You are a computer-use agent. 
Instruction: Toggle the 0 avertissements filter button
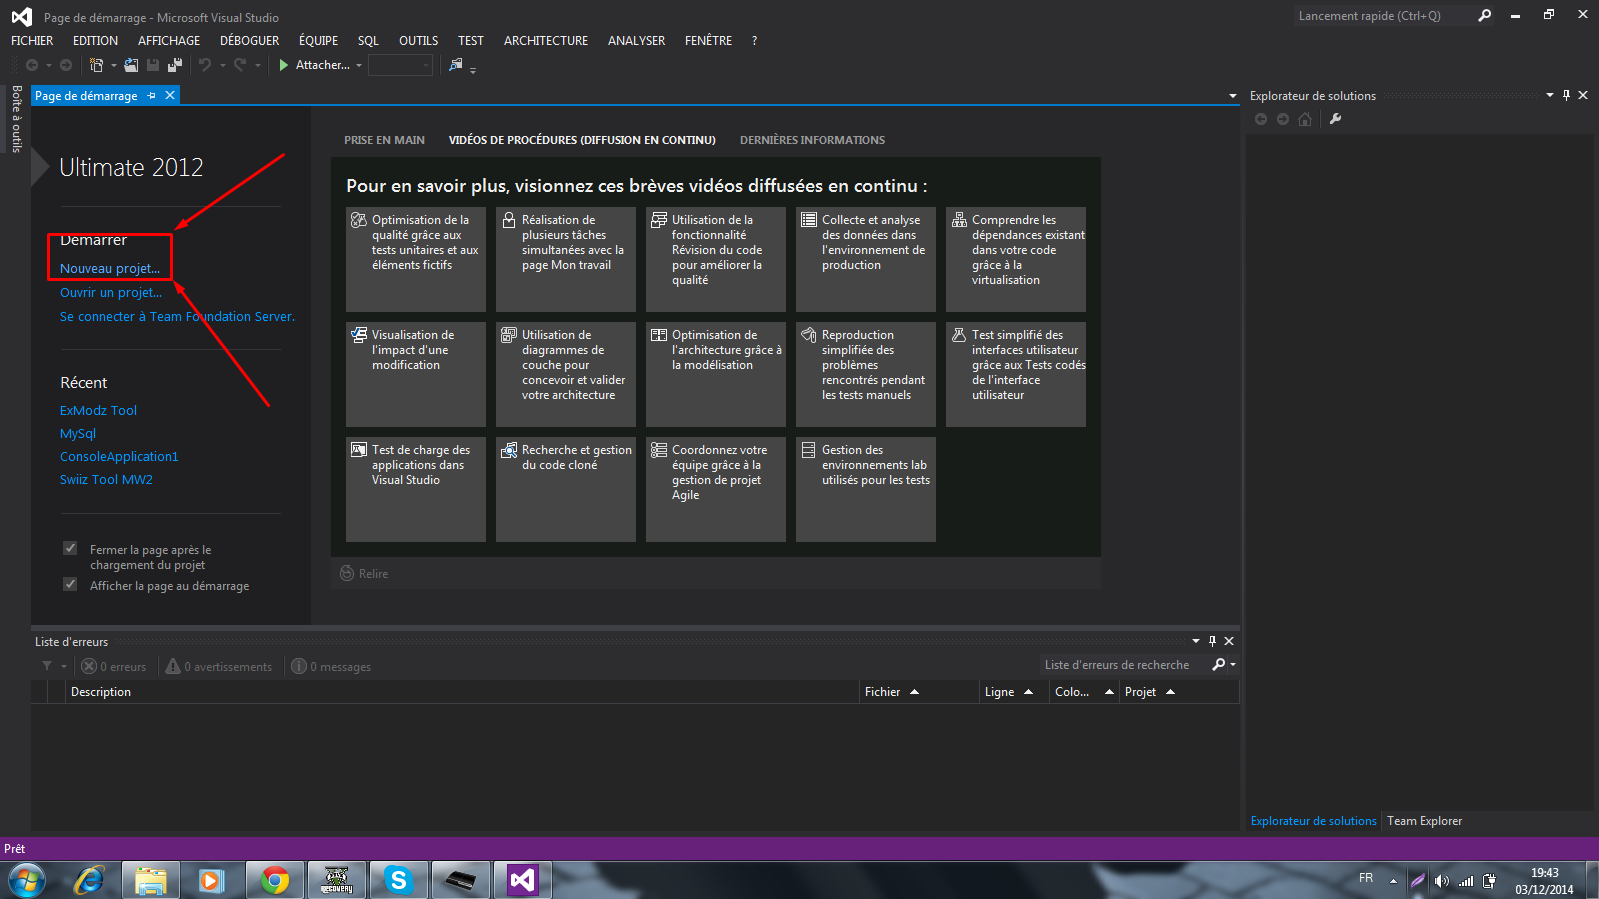(x=218, y=666)
